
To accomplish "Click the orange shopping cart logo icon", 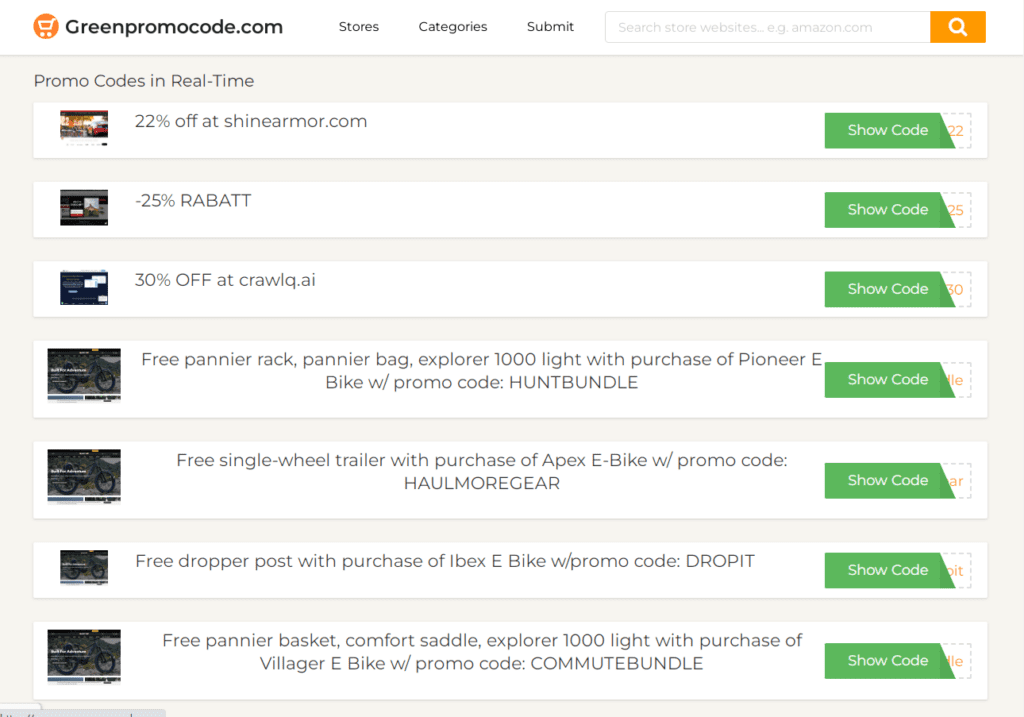I will [x=46, y=27].
